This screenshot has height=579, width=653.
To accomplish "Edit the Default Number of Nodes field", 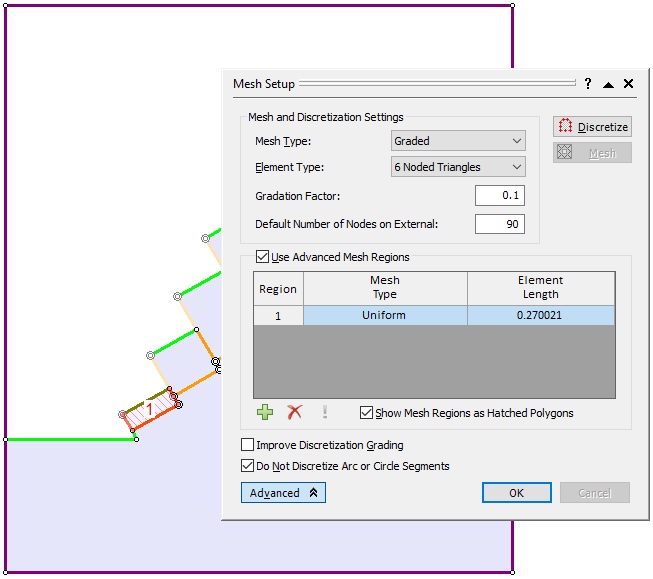I will coord(499,224).
